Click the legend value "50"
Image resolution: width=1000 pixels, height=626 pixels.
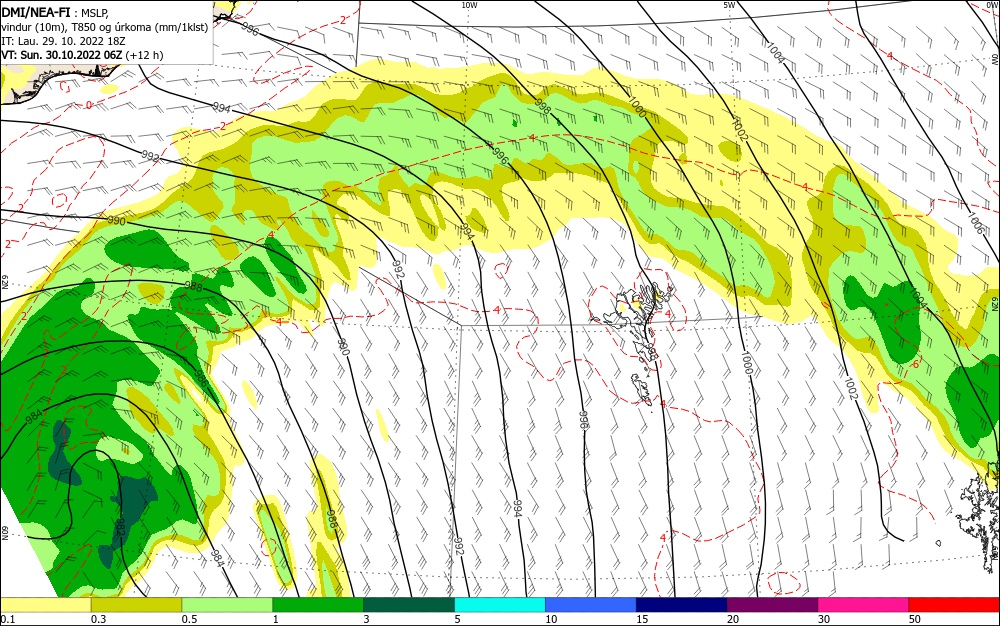point(915,619)
